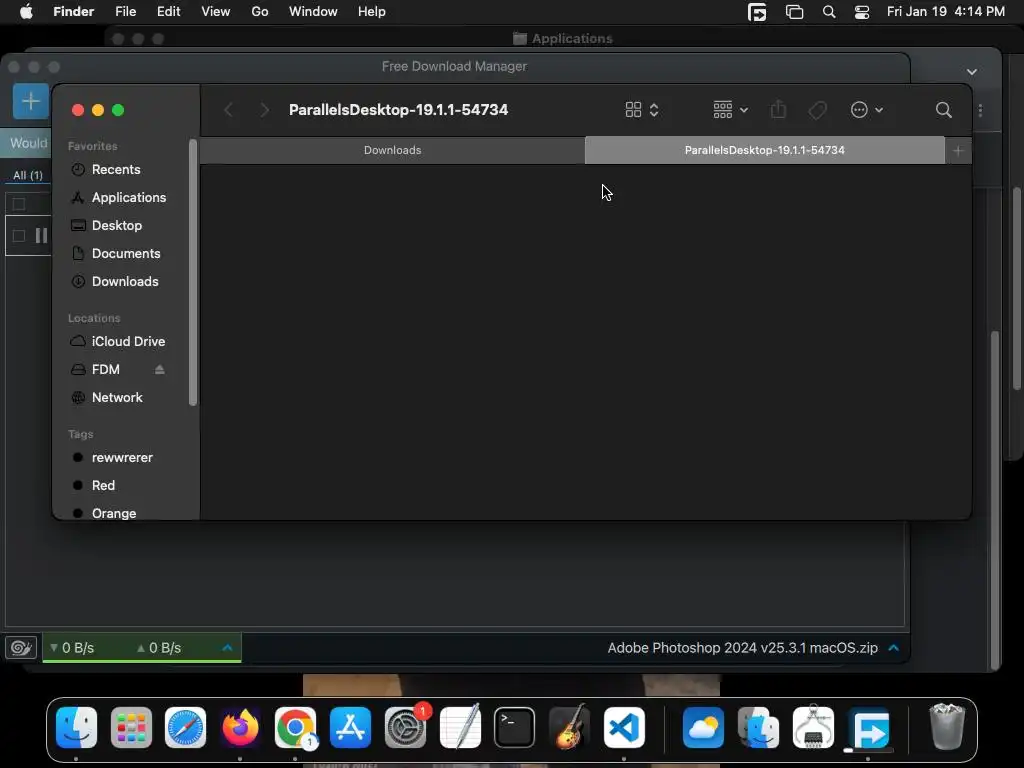The image size is (1024, 768).
Task: Open the View menu
Action: click(x=216, y=12)
